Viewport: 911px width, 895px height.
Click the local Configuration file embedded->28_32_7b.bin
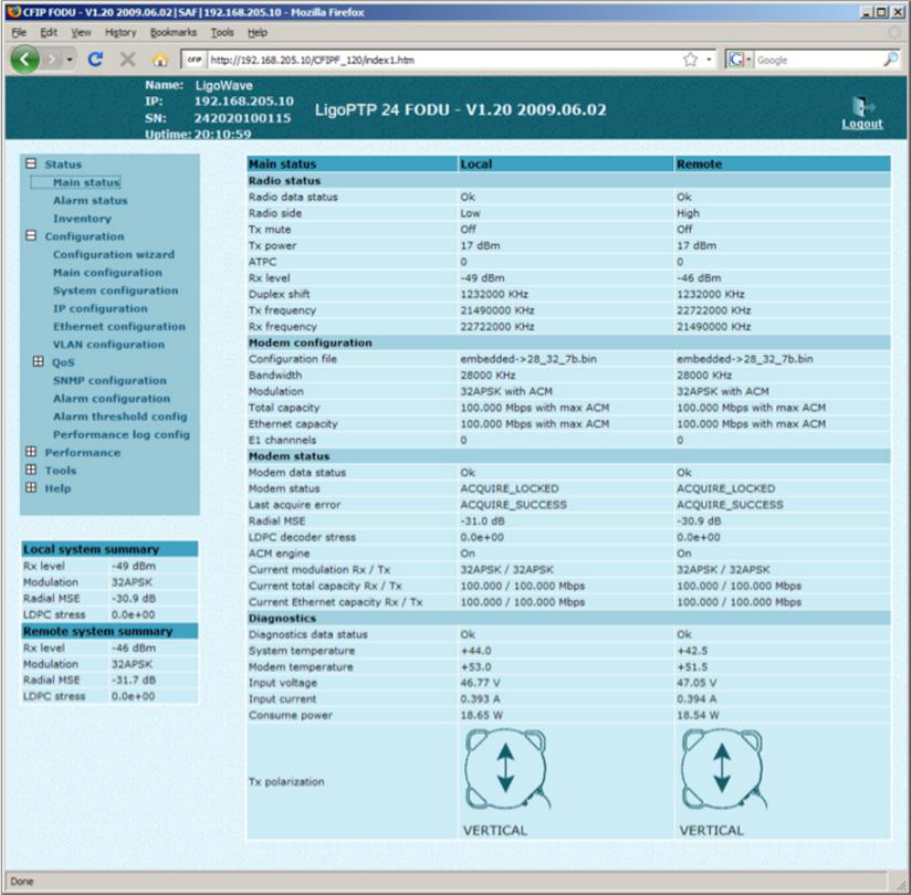coord(528,359)
